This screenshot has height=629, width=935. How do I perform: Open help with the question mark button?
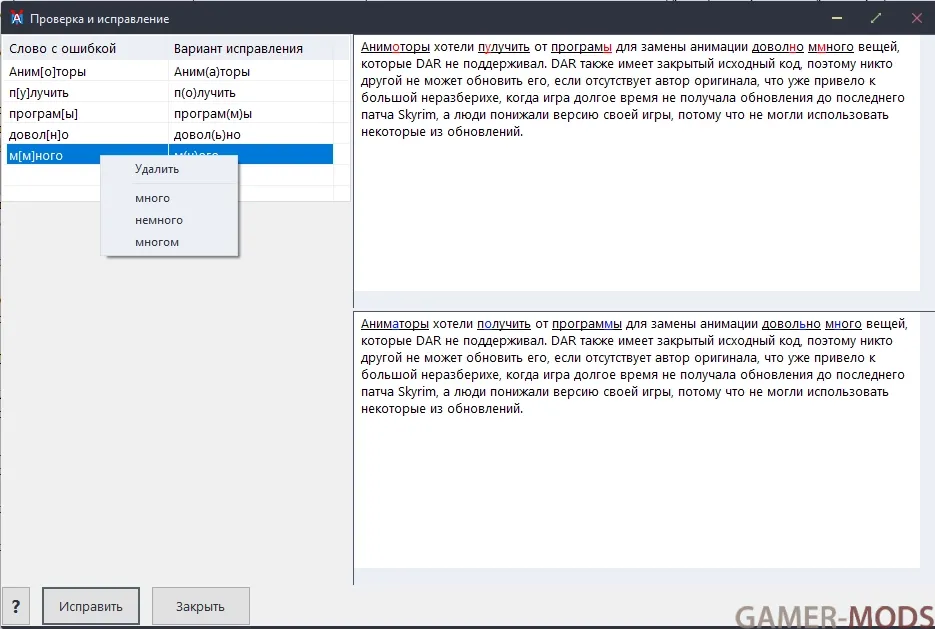click(16, 606)
